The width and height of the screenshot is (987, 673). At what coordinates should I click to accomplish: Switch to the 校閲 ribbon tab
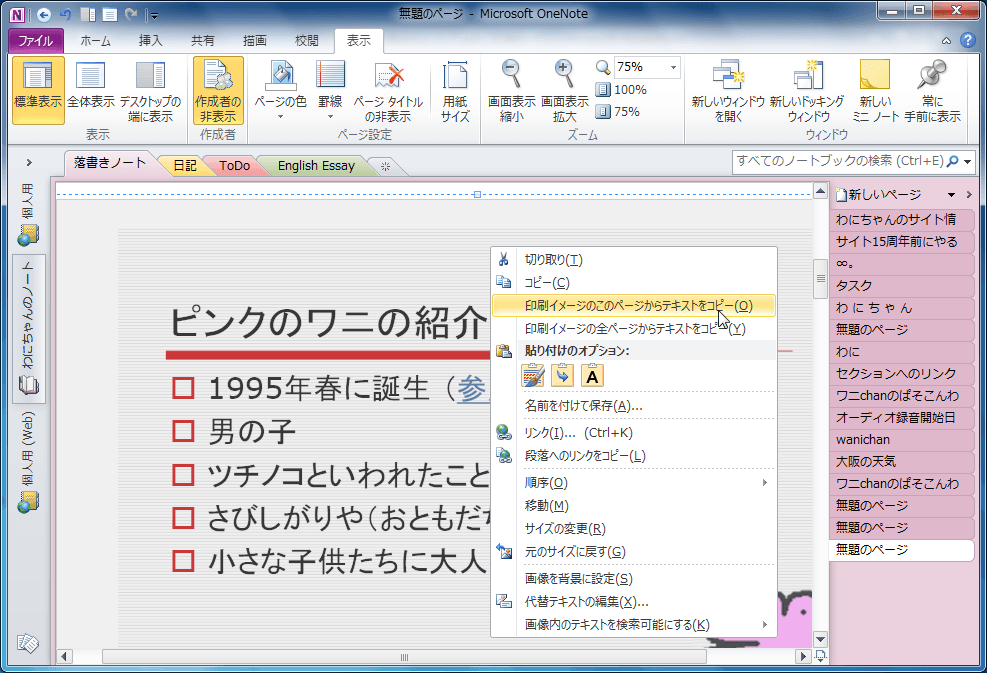tap(307, 41)
